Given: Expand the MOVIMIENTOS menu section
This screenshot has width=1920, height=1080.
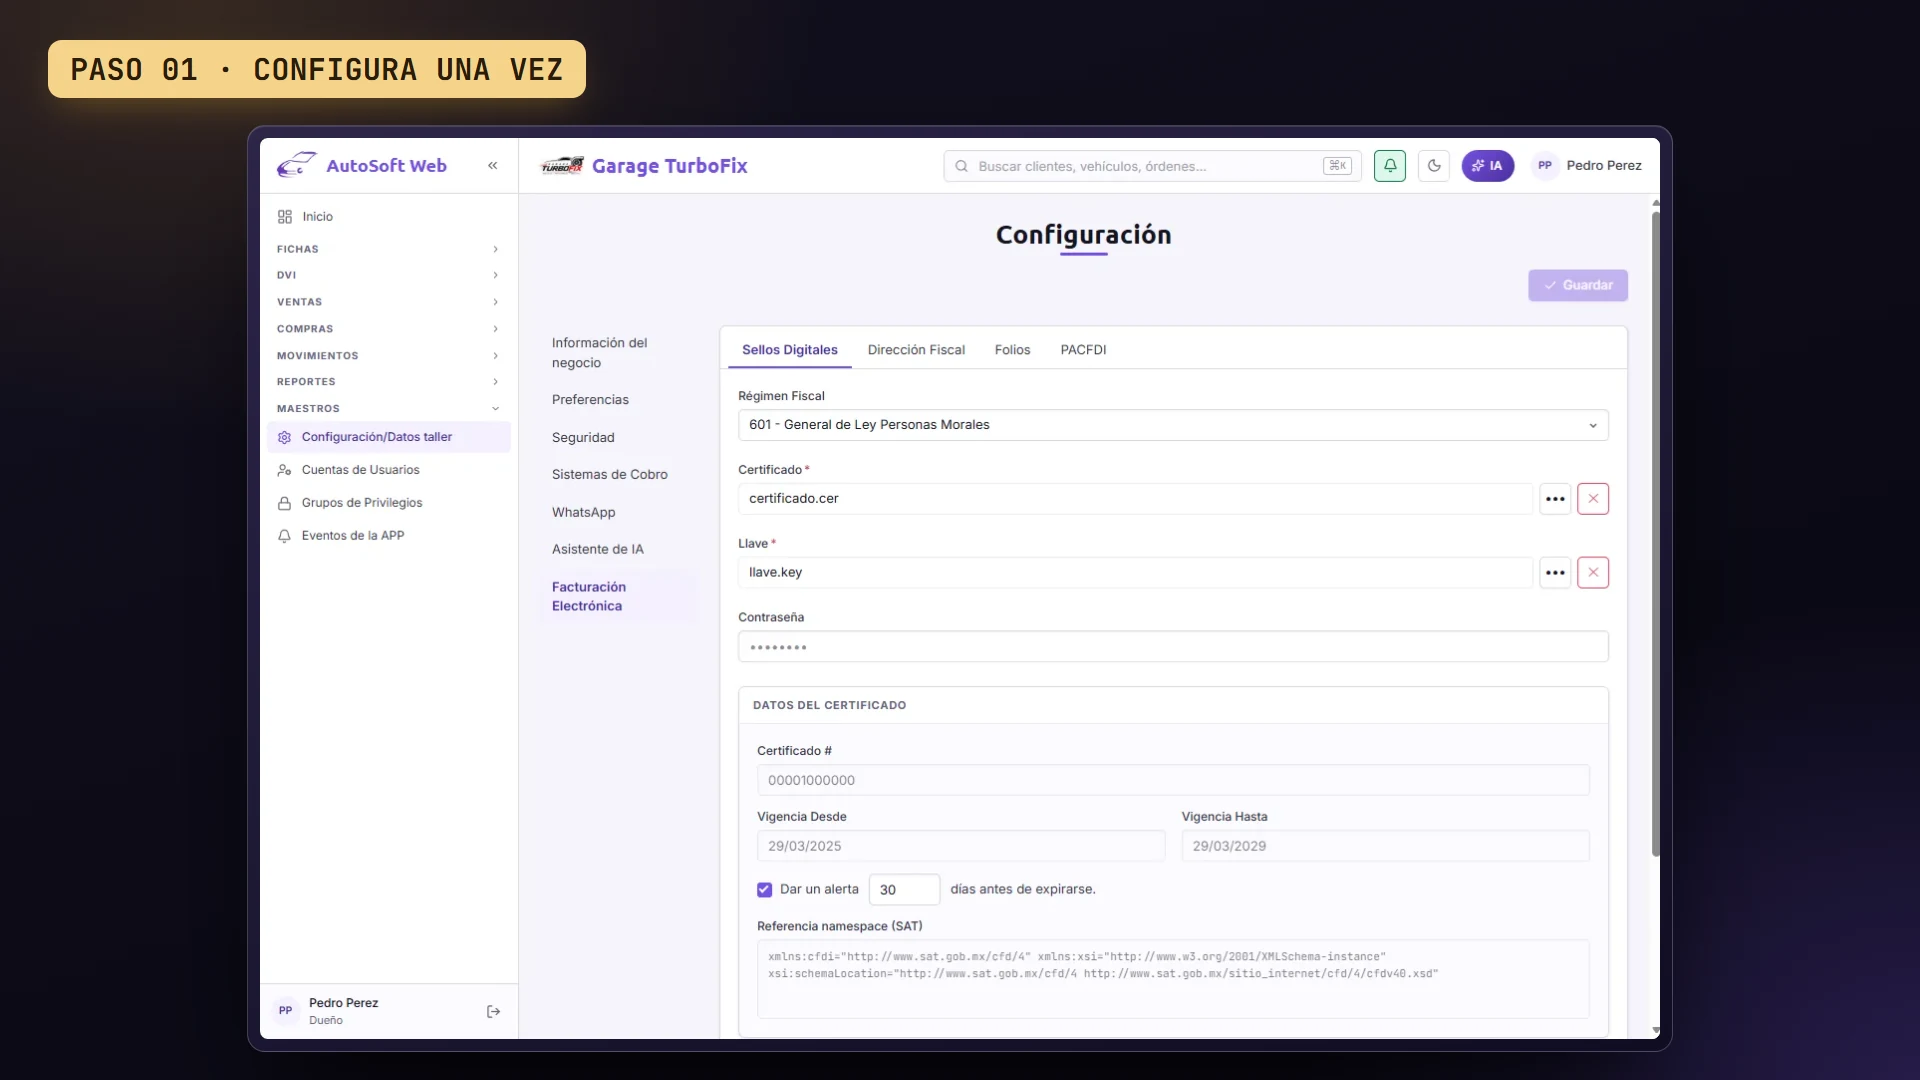Looking at the screenshot, I should 389,356.
